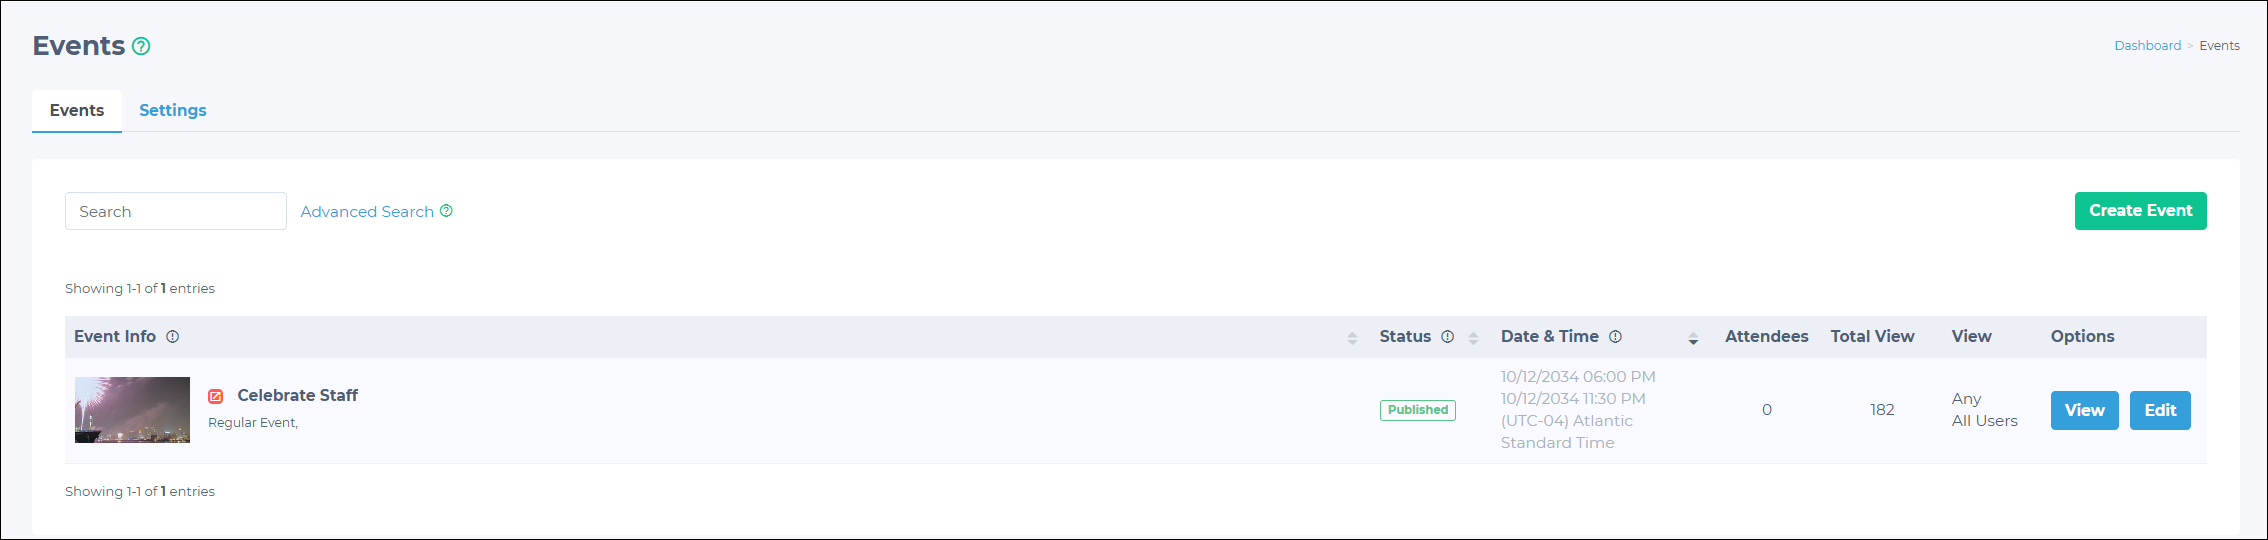
Task: Click the Edit button for Celebrate Staff
Action: (2160, 410)
